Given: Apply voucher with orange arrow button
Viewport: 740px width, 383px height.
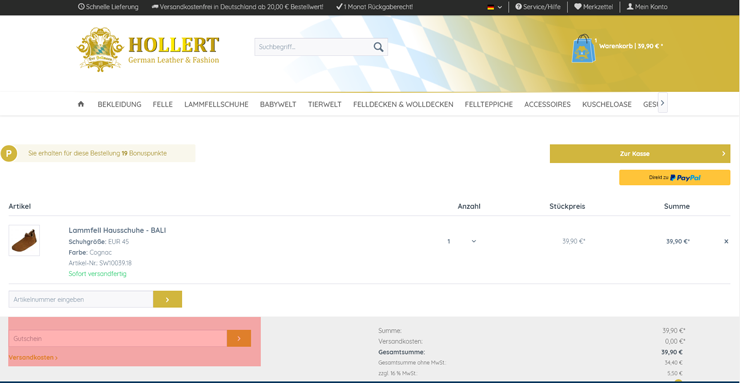Looking at the screenshot, I should [x=239, y=338].
